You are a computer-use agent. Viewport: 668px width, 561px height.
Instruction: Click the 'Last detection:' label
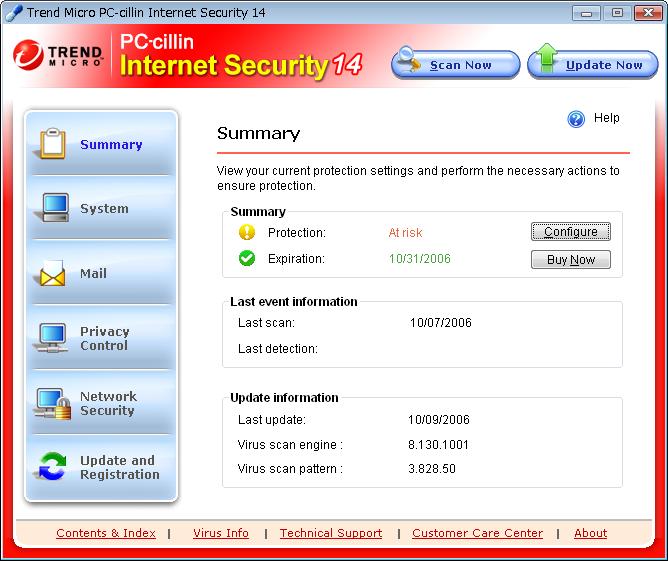pos(278,348)
